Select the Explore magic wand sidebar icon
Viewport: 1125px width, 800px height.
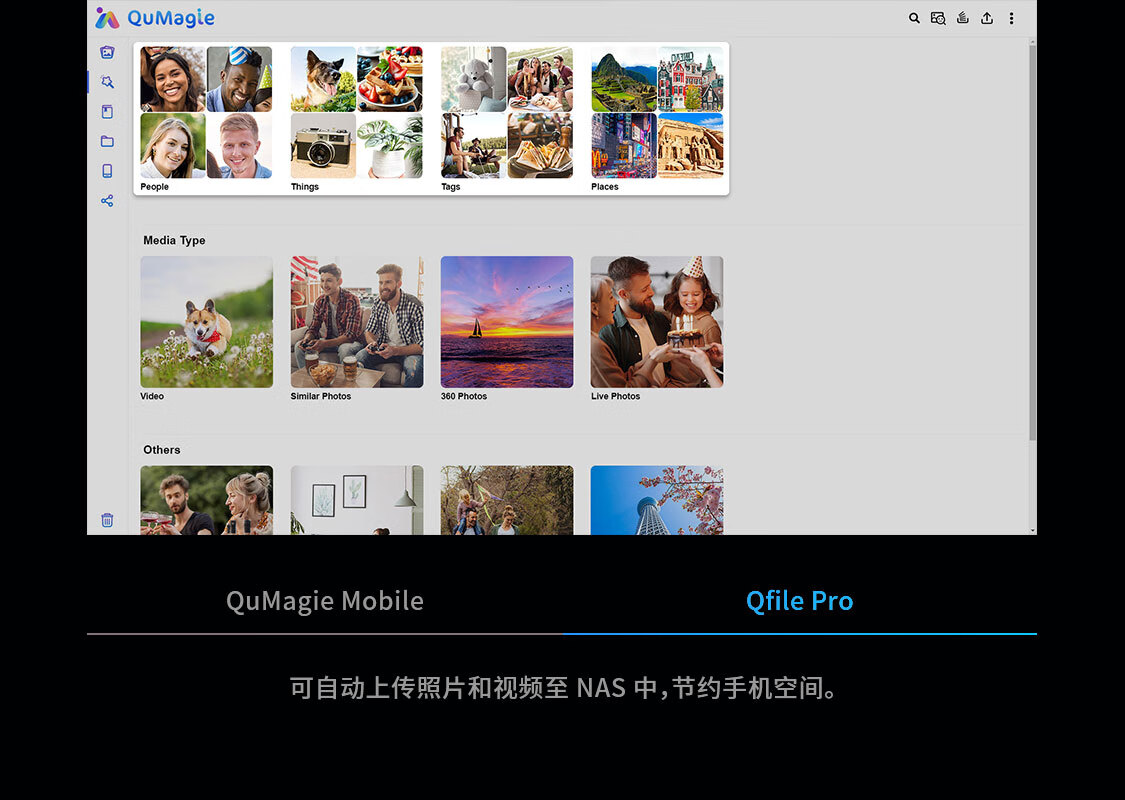107,82
